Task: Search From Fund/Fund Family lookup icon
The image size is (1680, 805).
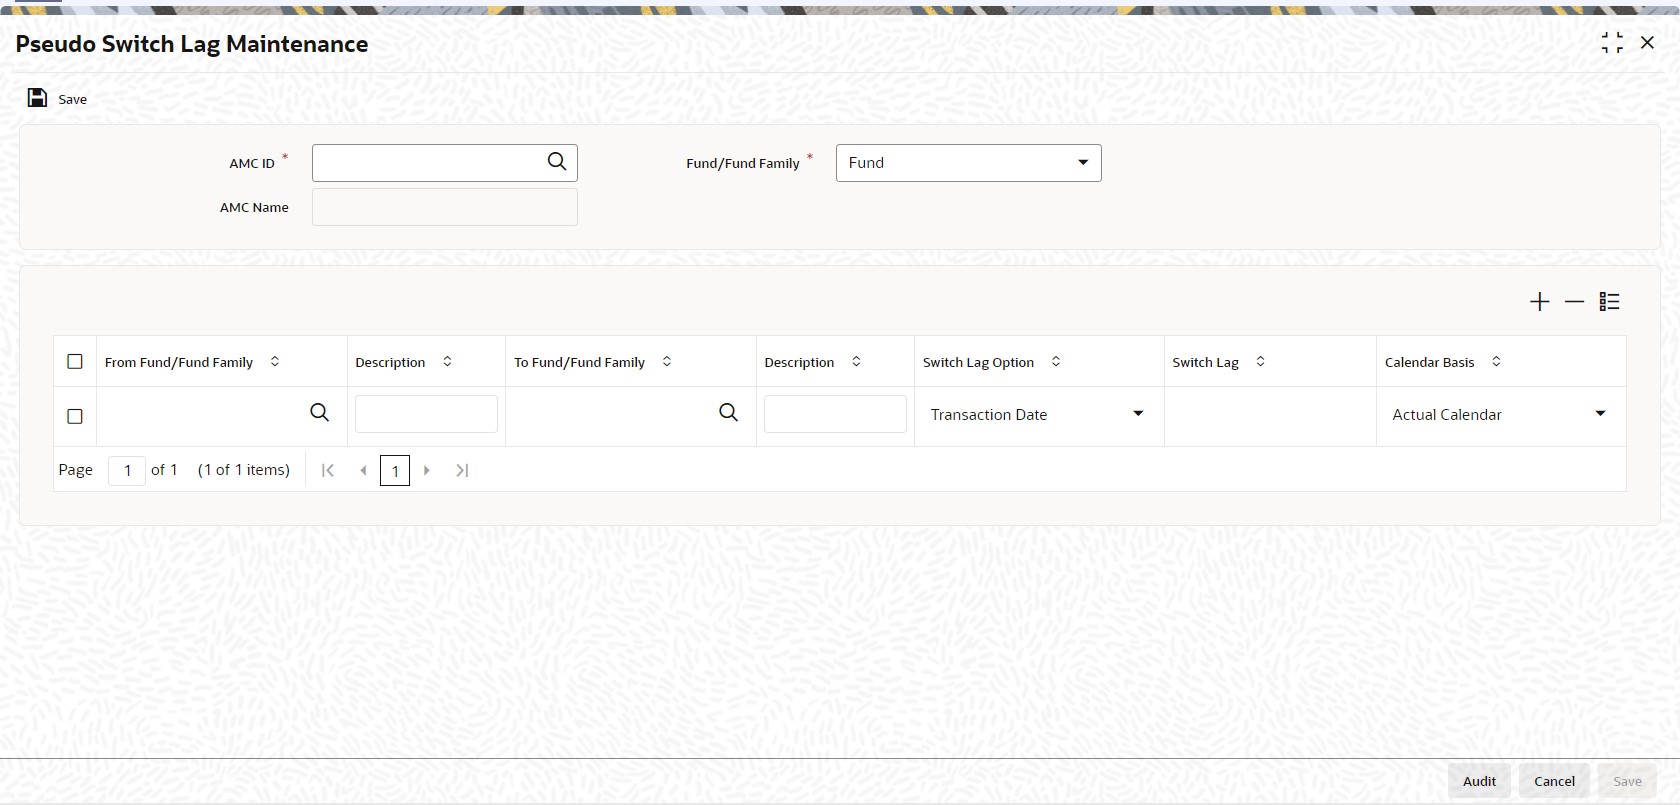Action: click(x=319, y=412)
